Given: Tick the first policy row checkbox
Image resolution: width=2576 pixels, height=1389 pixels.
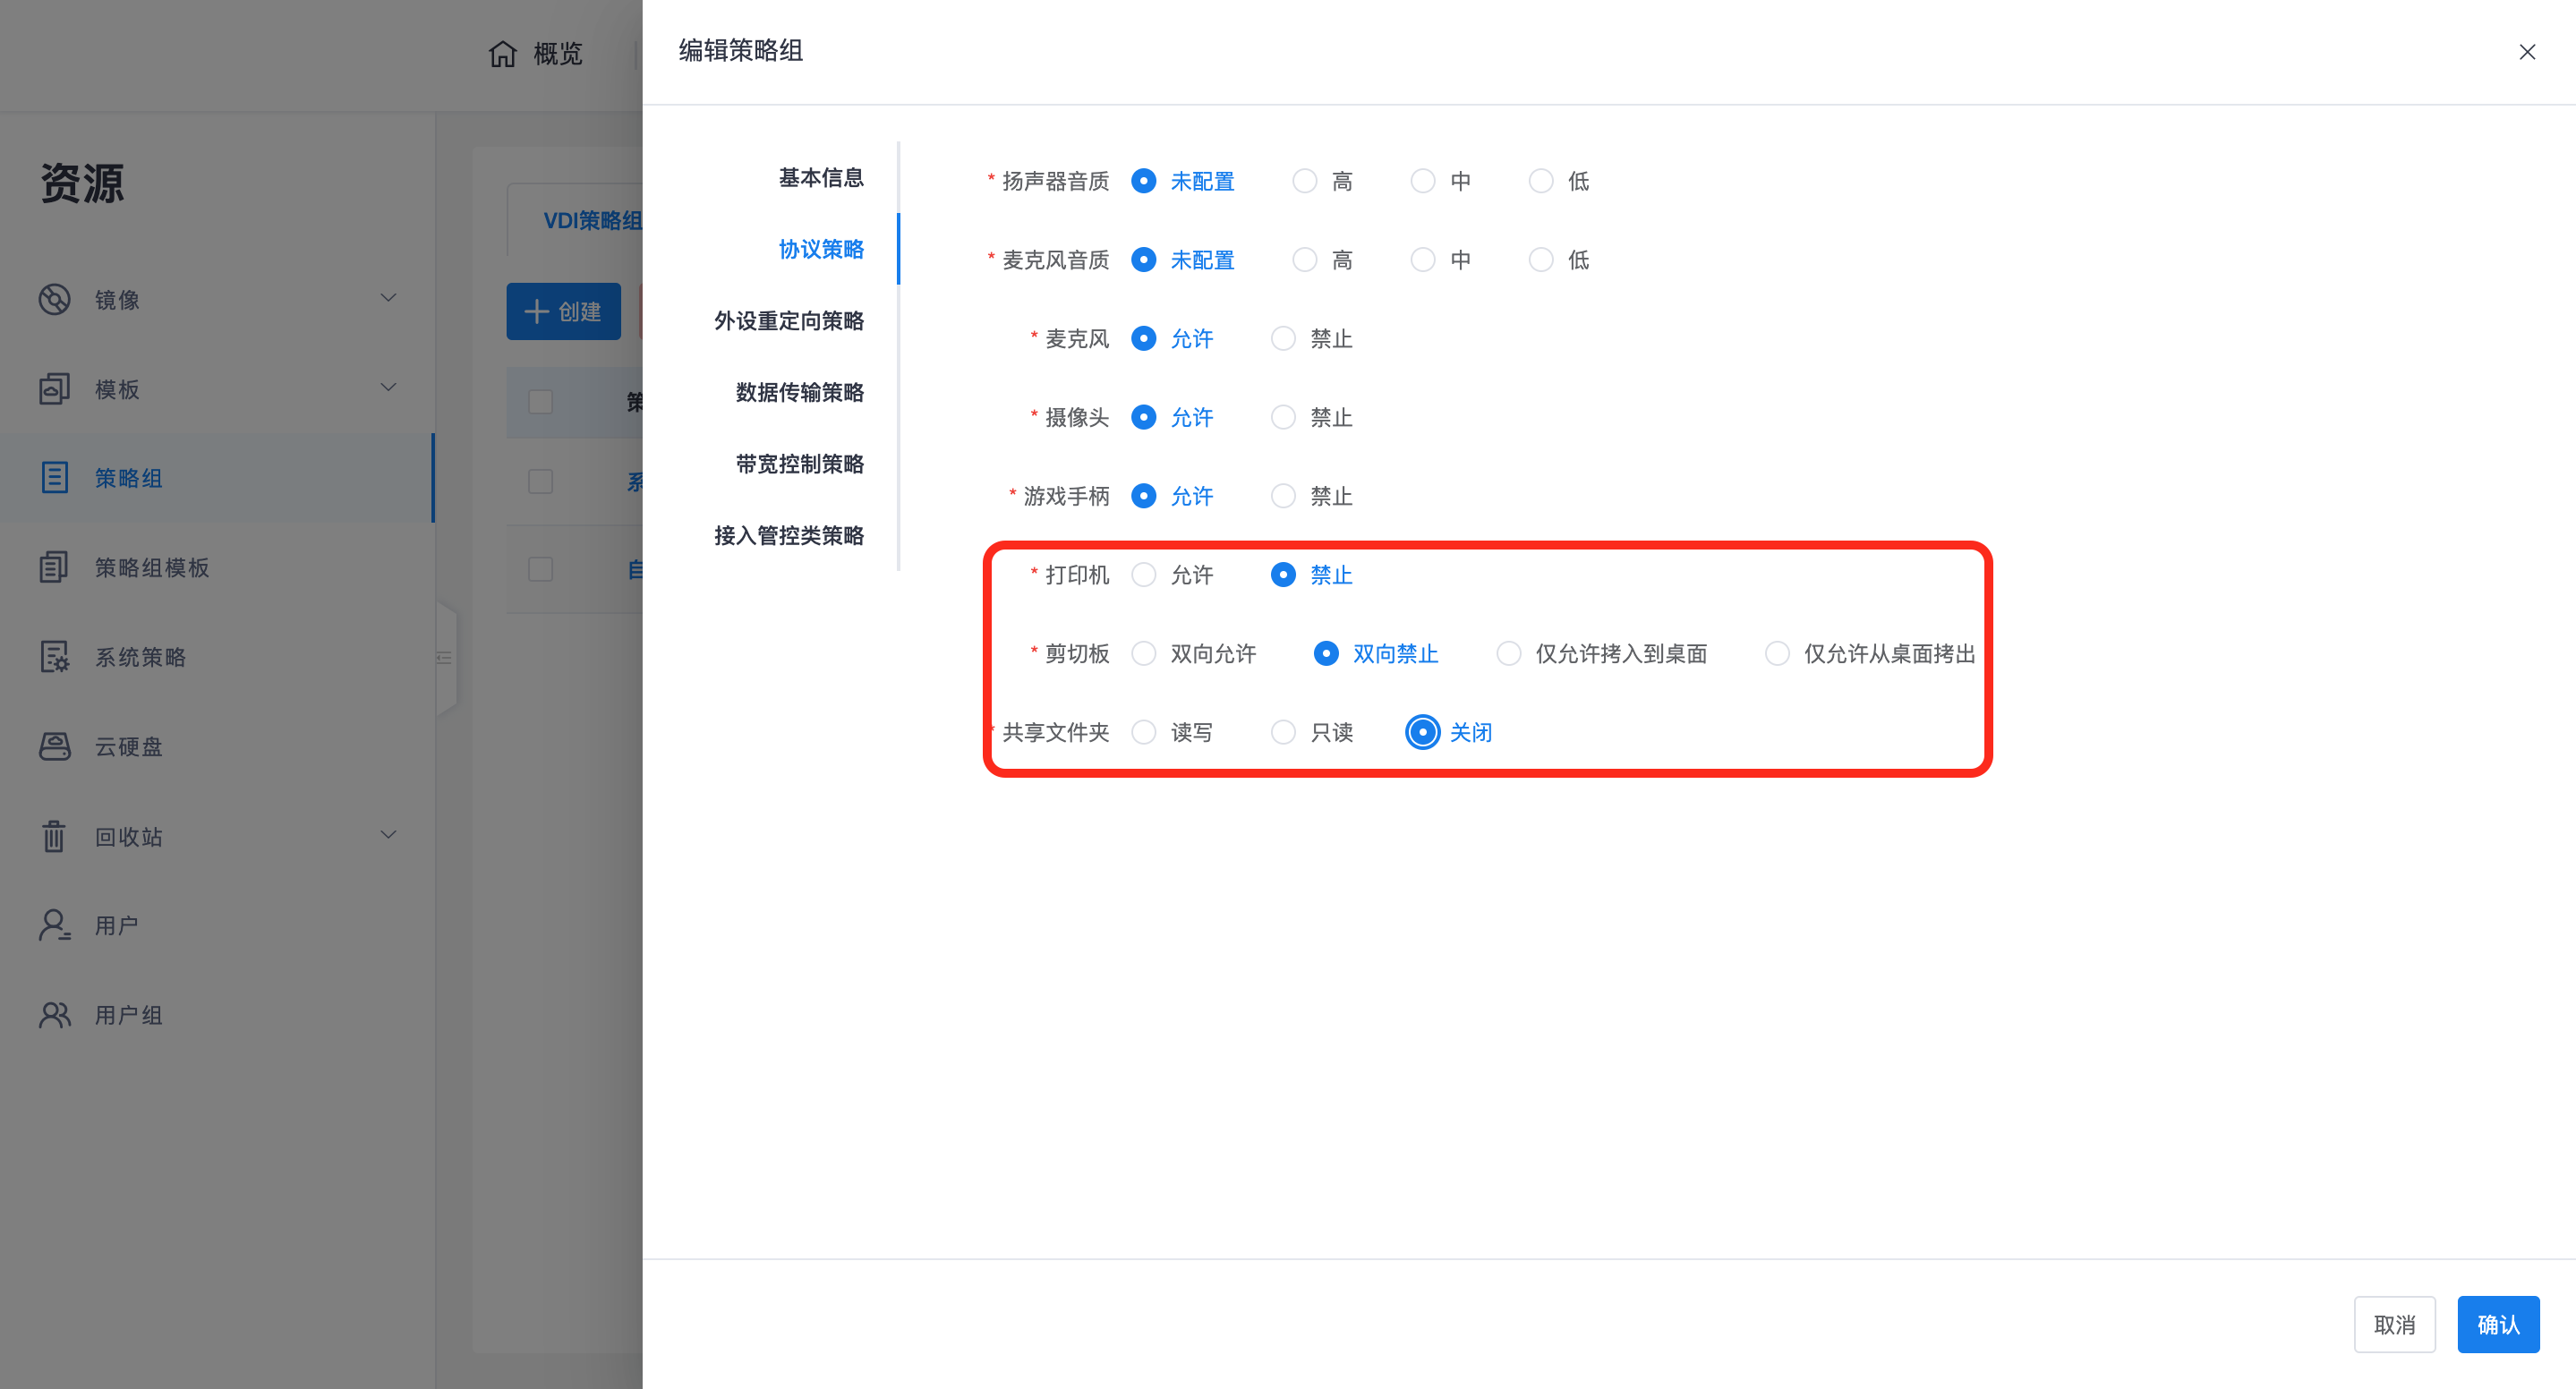Looking at the screenshot, I should [540, 482].
